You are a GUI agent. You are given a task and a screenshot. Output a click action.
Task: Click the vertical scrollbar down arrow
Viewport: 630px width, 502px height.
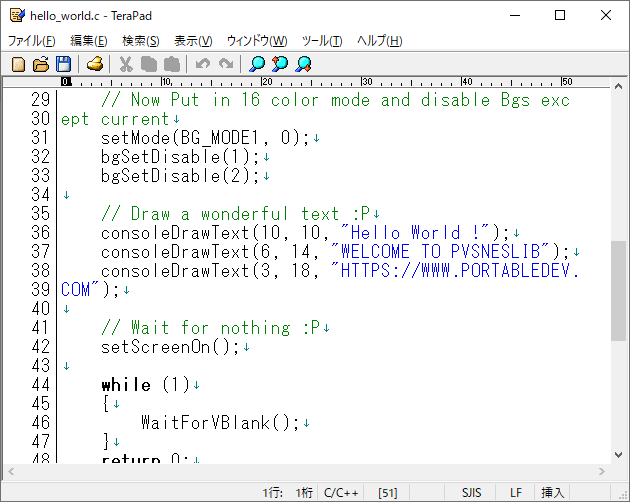[618, 455]
